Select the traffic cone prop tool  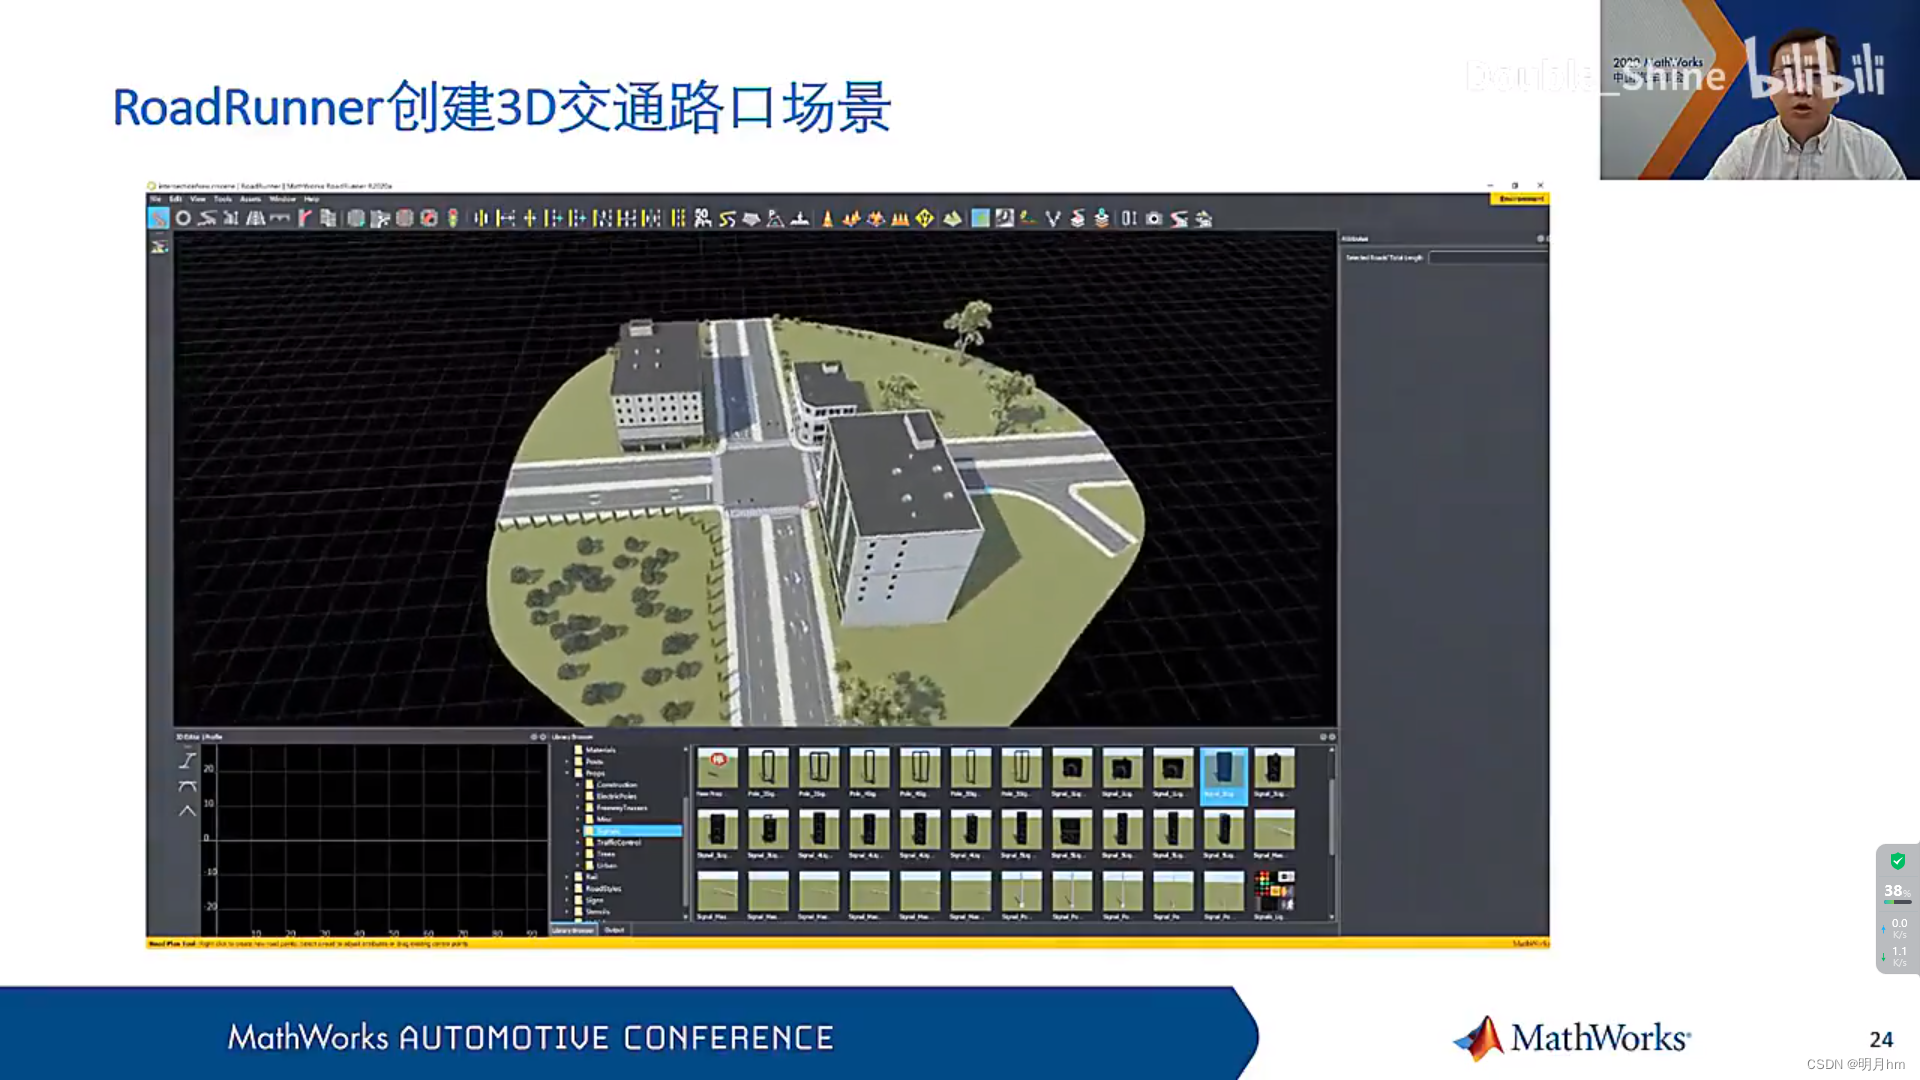coord(825,218)
